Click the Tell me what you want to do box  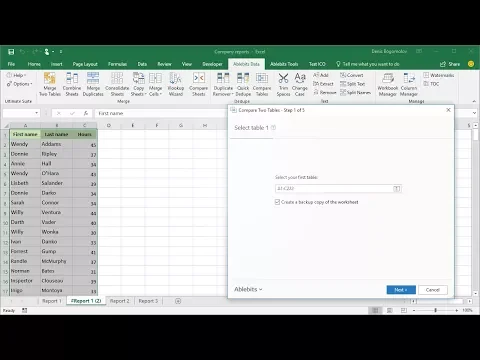pyautogui.click(x=367, y=64)
